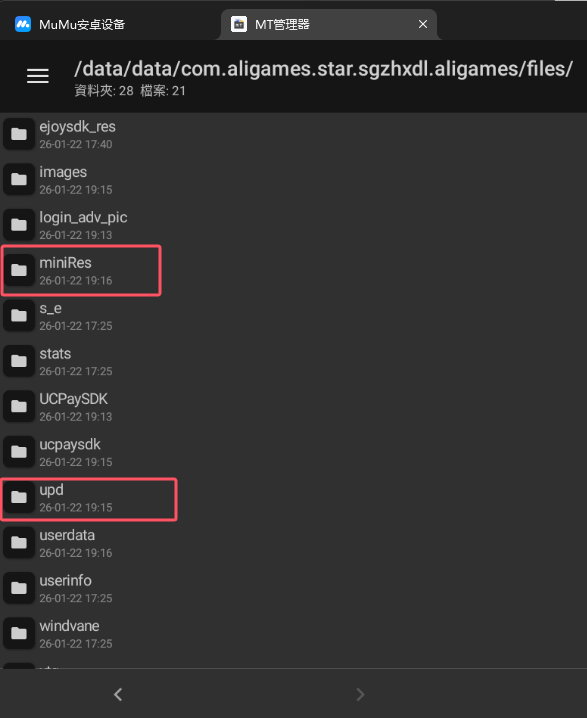Click the stats folder icon
This screenshot has height=718, width=587.
[19, 361]
